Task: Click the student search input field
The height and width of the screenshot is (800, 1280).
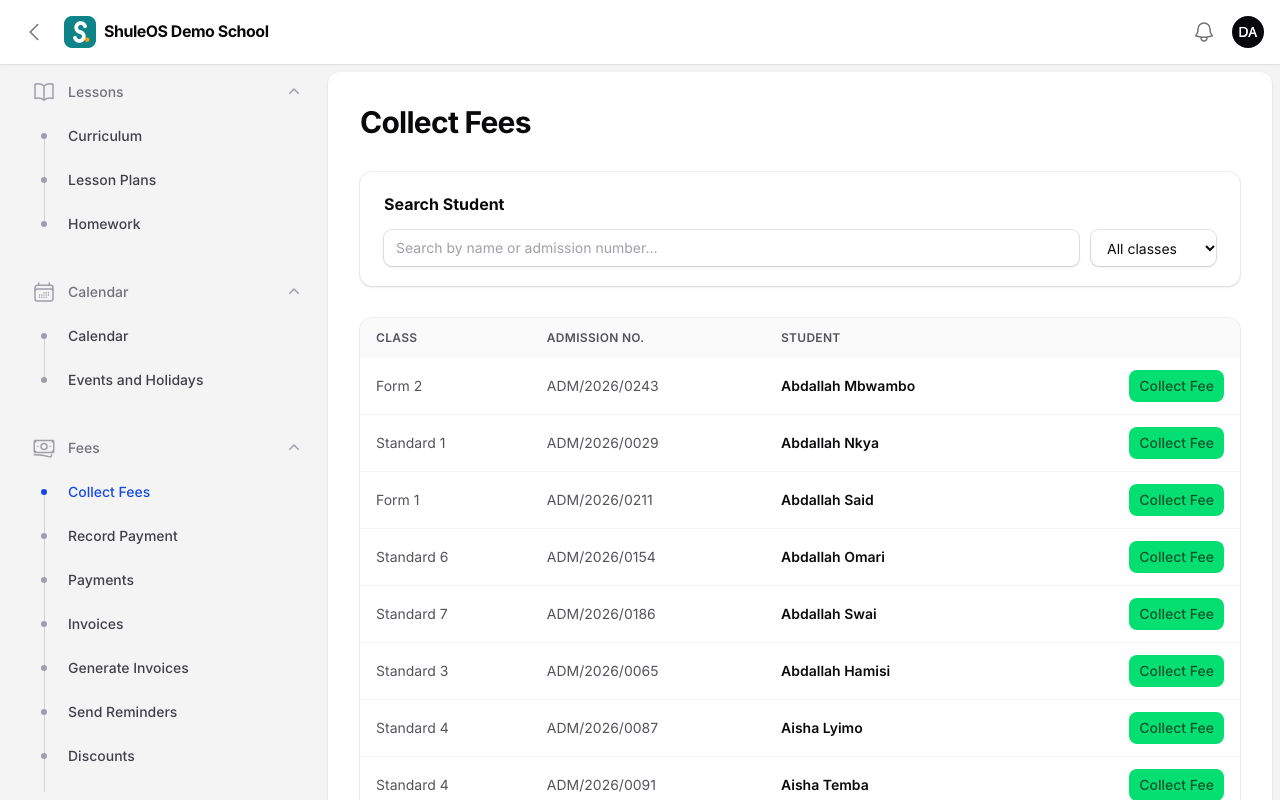Action: coord(731,248)
